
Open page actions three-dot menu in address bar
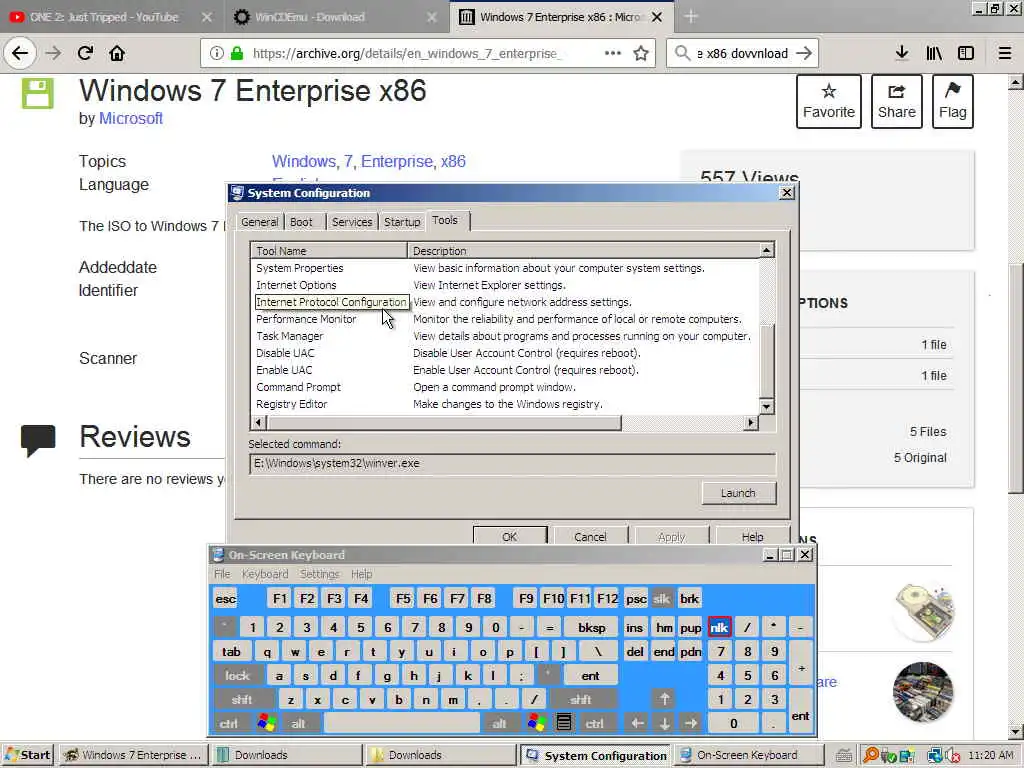pos(613,53)
